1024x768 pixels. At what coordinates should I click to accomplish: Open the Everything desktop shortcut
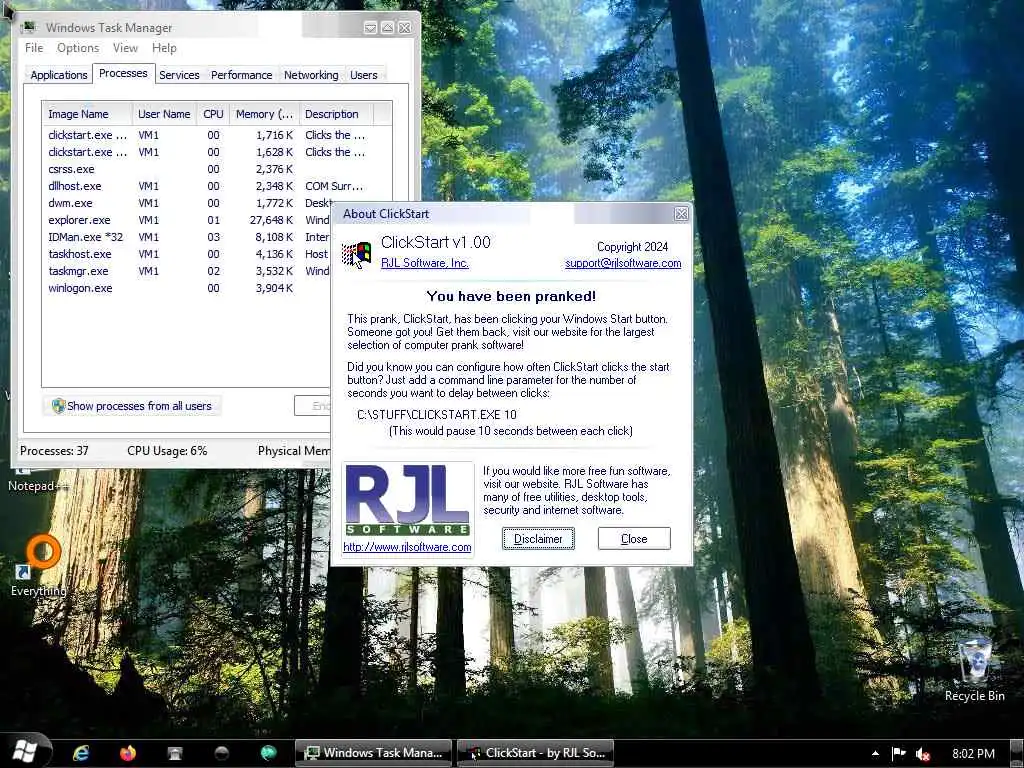click(39, 566)
